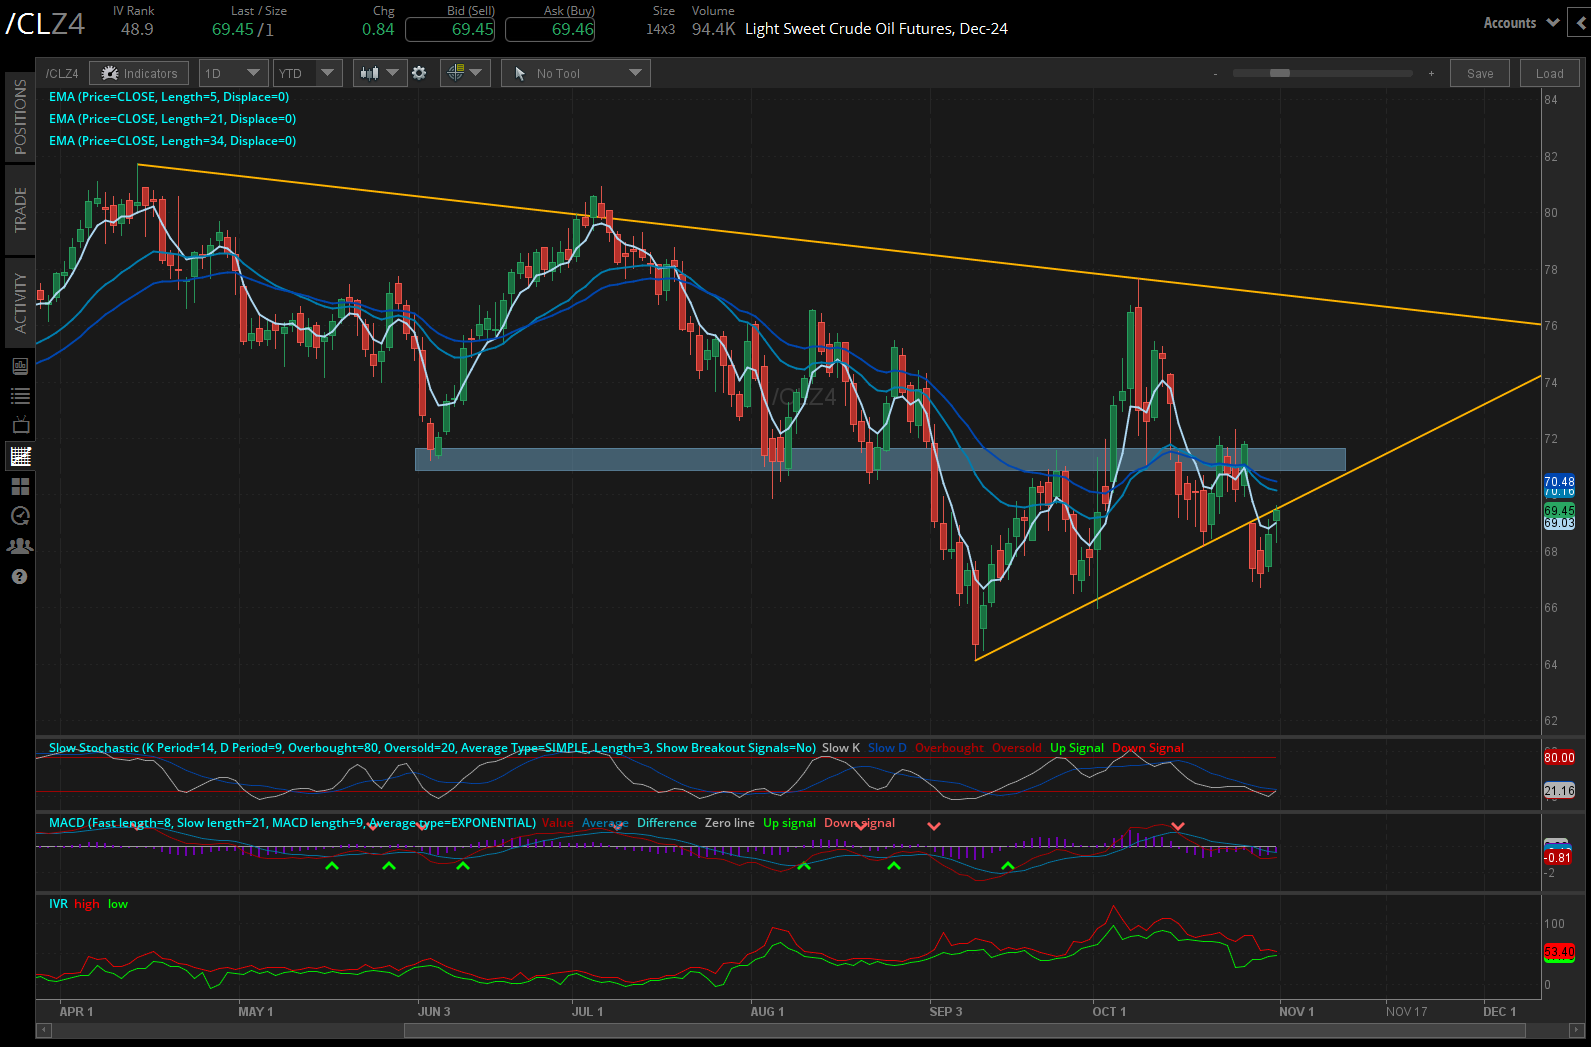Open the live TV sidebar icon
Viewport: 1591px width, 1047px height.
(x=20, y=425)
